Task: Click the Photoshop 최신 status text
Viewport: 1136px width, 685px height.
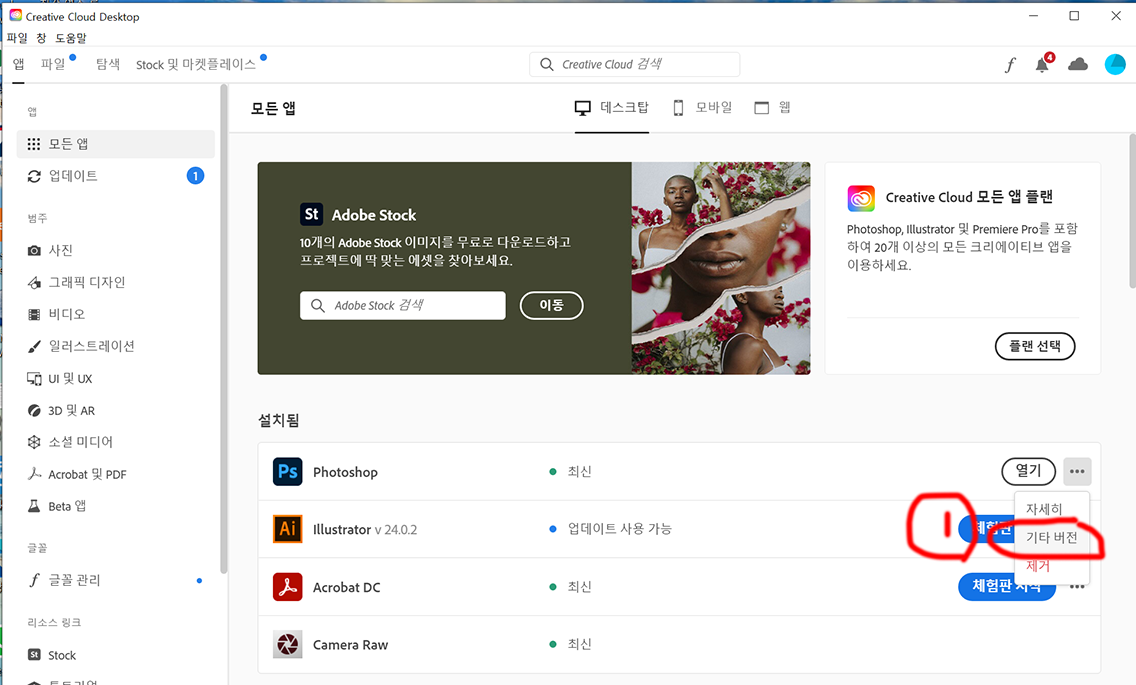Action: tap(580, 472)
